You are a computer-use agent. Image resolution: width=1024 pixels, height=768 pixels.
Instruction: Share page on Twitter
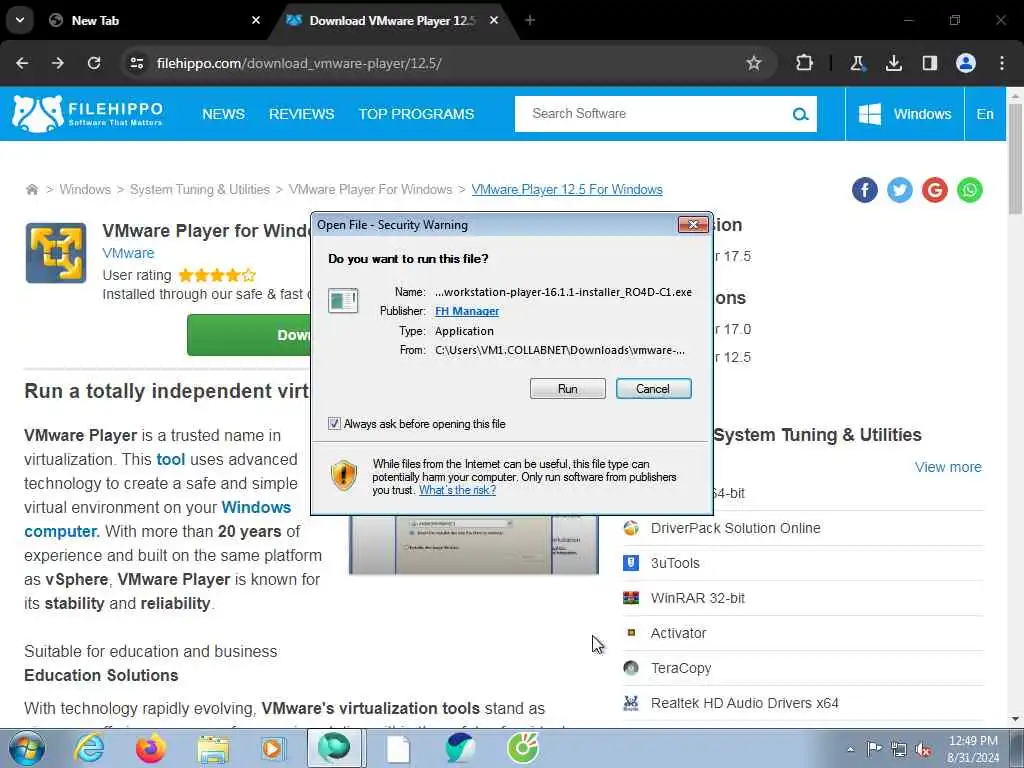900,190
